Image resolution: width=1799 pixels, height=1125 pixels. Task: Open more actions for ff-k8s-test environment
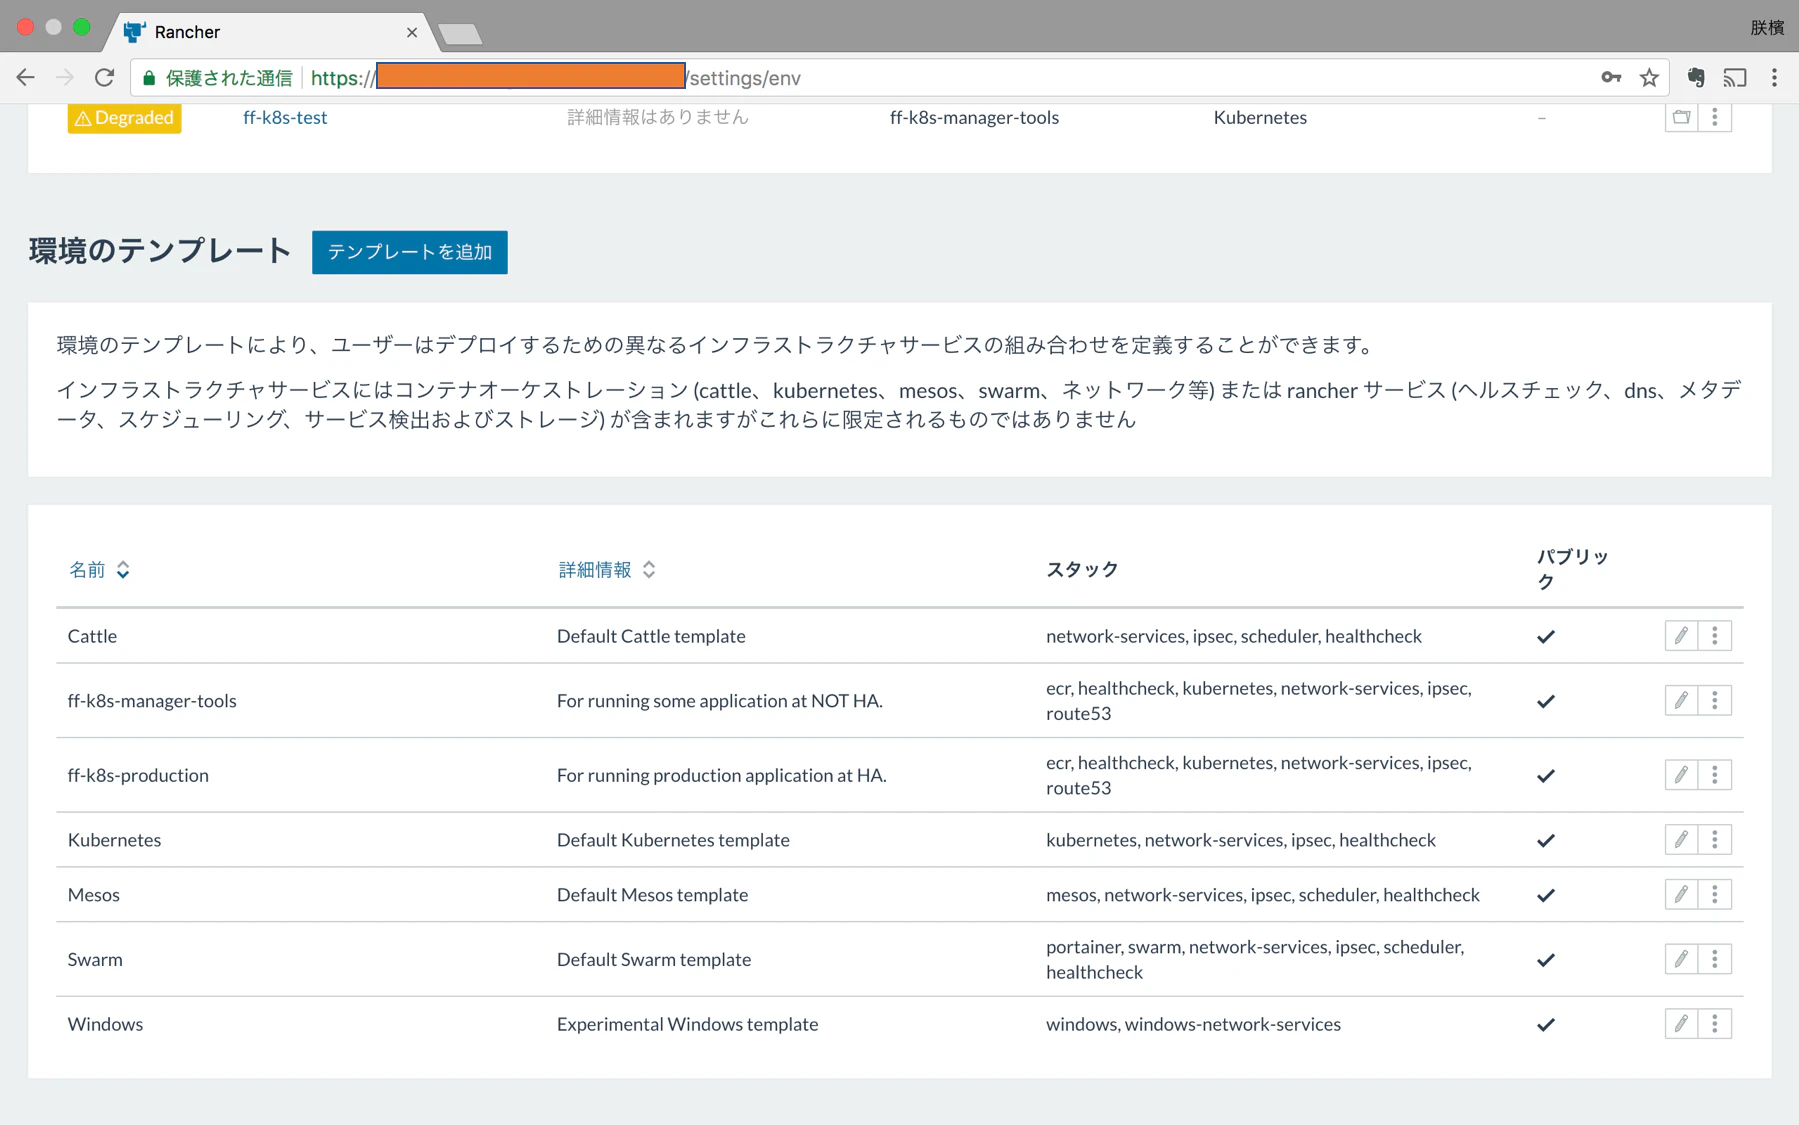[x=1715, y=117]
